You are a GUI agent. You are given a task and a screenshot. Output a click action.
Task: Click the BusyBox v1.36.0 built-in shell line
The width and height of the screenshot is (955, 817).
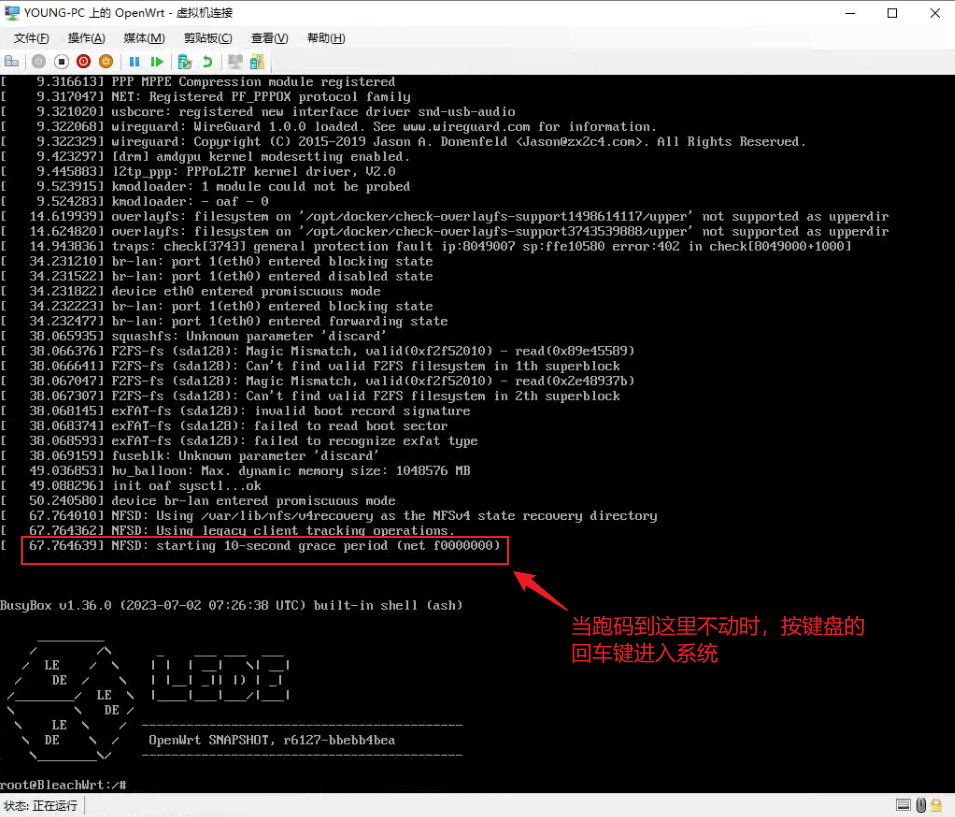tap(231, 606)
